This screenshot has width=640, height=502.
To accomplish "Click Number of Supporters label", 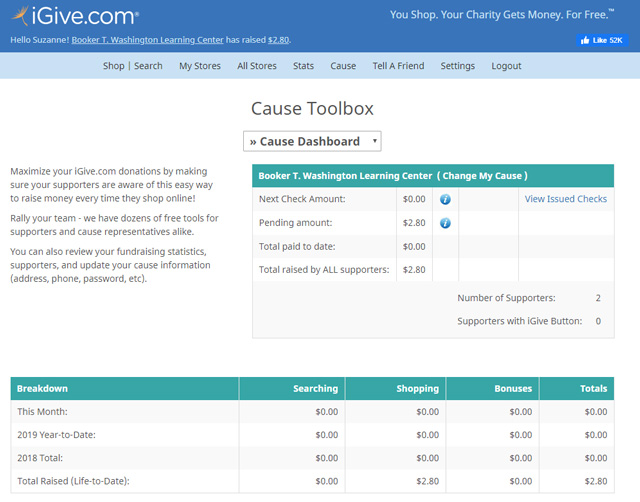I will point(507,298).
